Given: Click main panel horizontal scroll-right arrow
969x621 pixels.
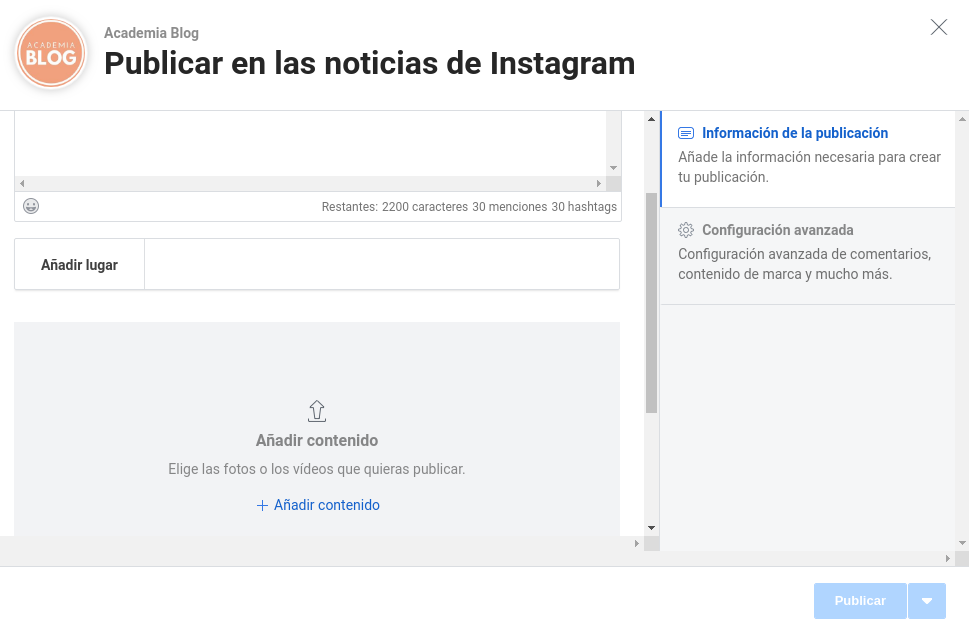Looking at the screenshot, I should point(637,544).
